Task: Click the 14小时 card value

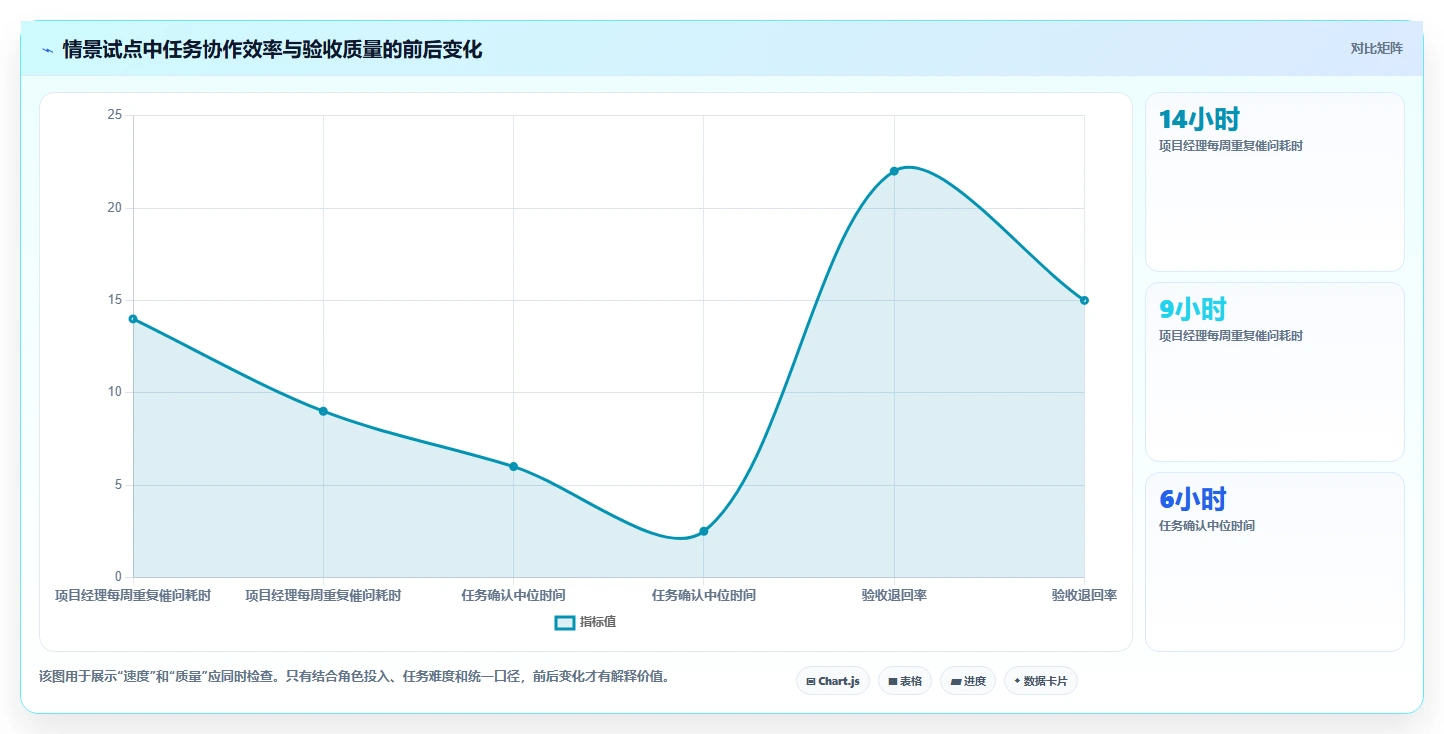Action: [1199, 119]
